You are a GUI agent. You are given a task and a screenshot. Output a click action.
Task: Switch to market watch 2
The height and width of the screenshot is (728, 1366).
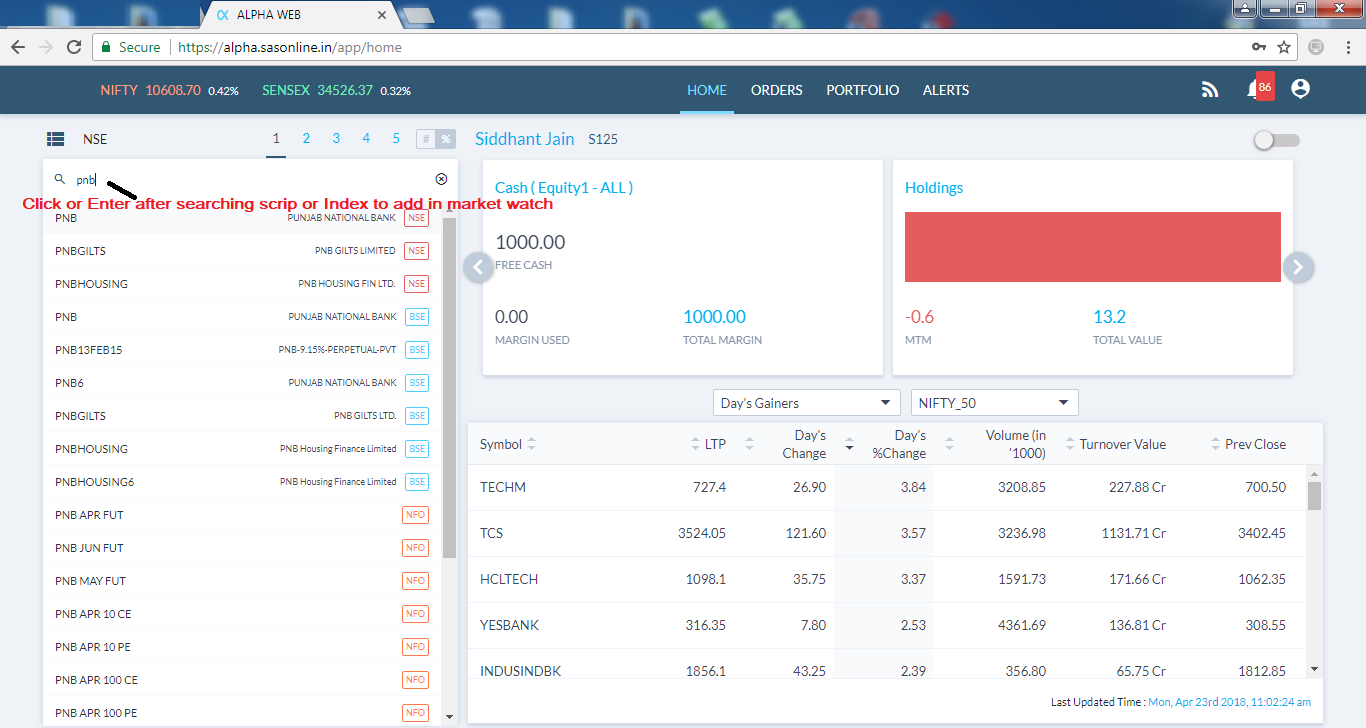point(306,139)
